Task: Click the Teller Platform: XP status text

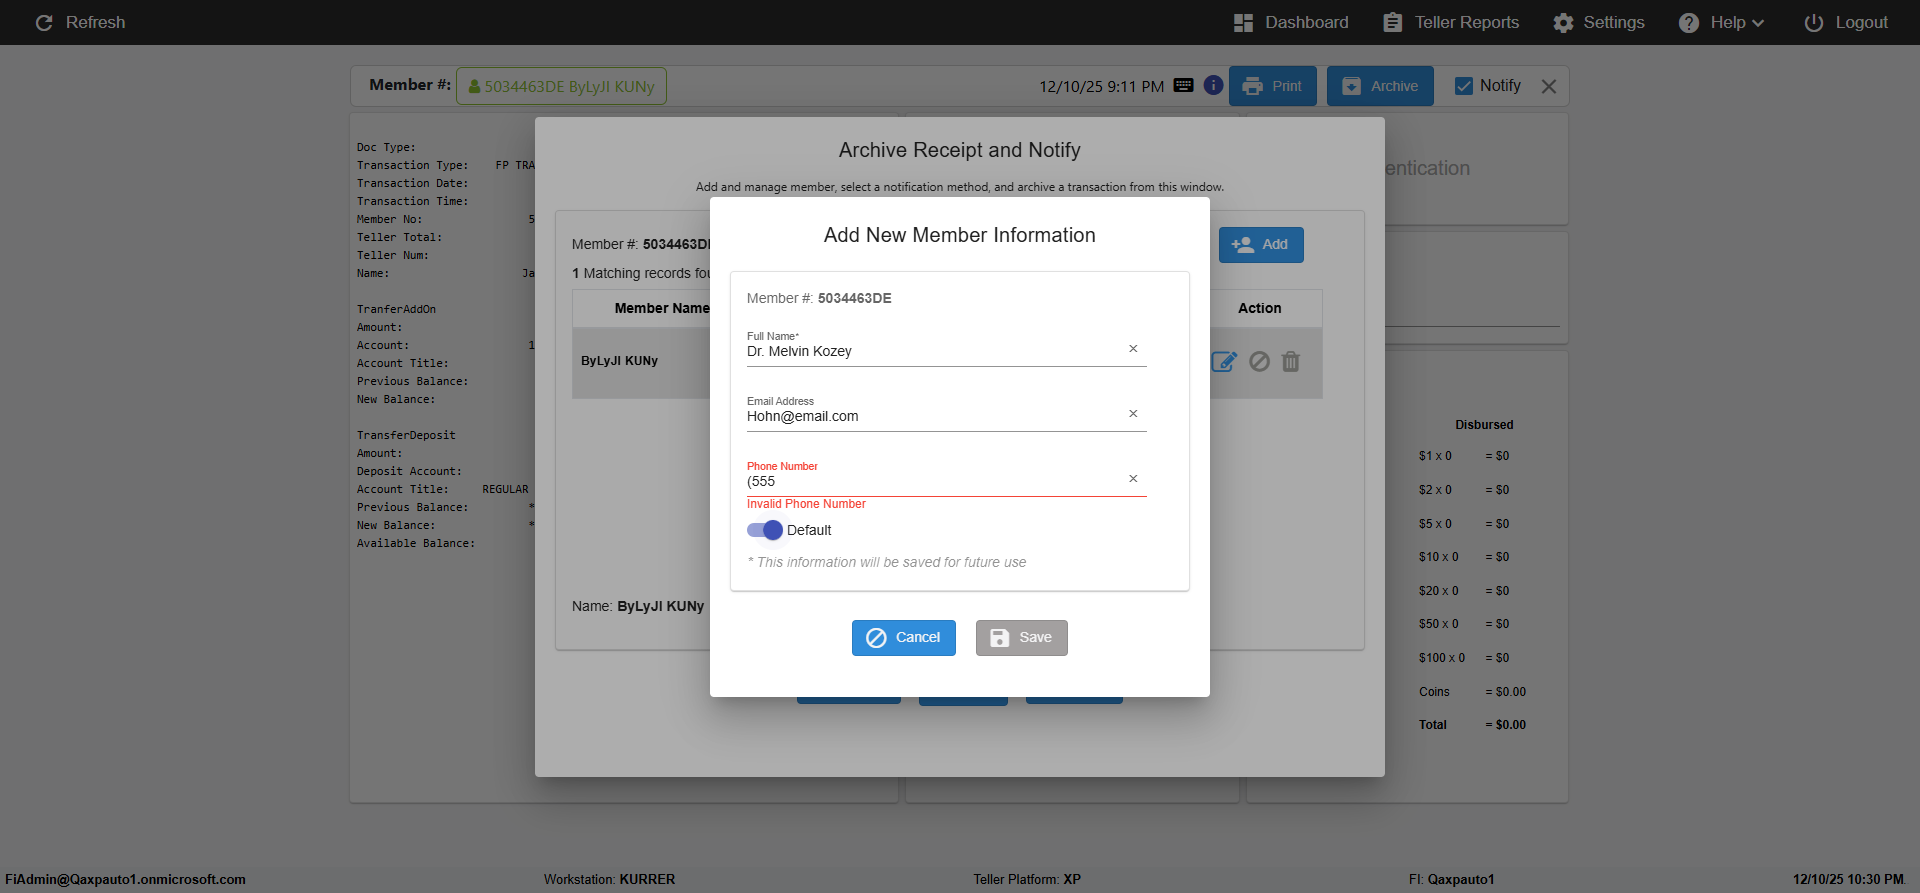Action: (1027, 880)
